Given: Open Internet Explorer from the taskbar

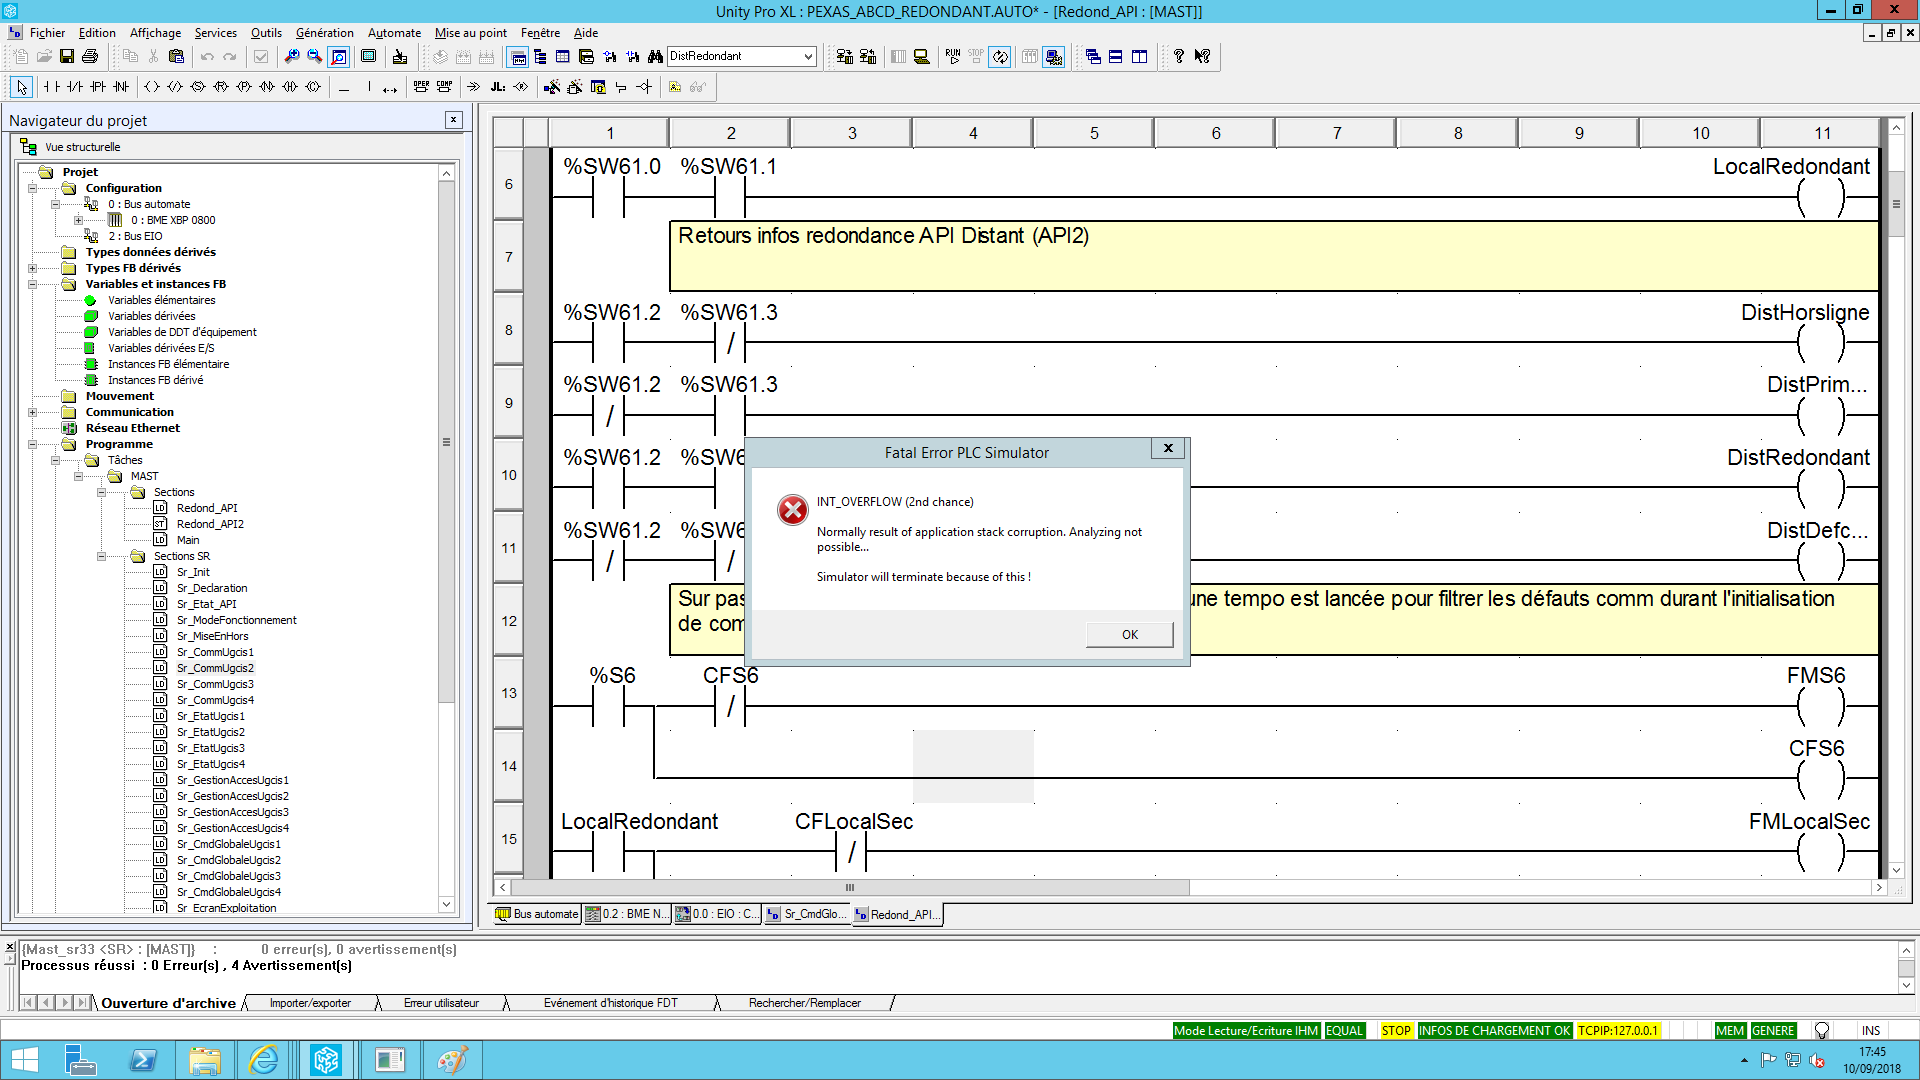Looking at the screenshot, I should [264, 1060].
